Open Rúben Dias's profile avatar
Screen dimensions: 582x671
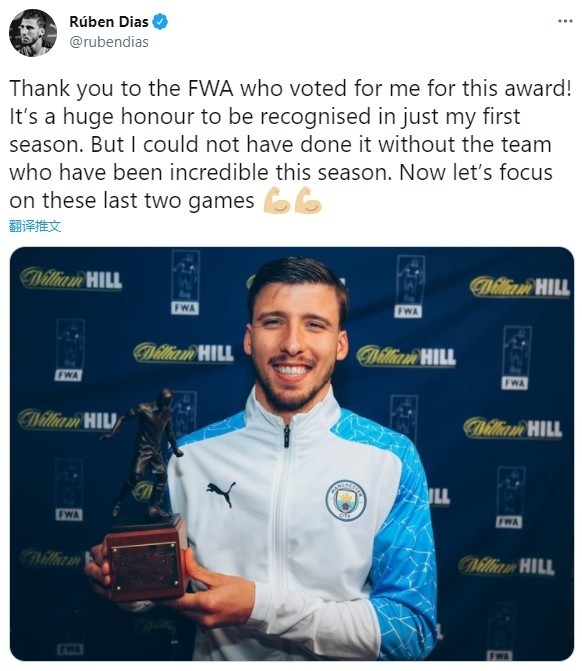click(33, 33)
